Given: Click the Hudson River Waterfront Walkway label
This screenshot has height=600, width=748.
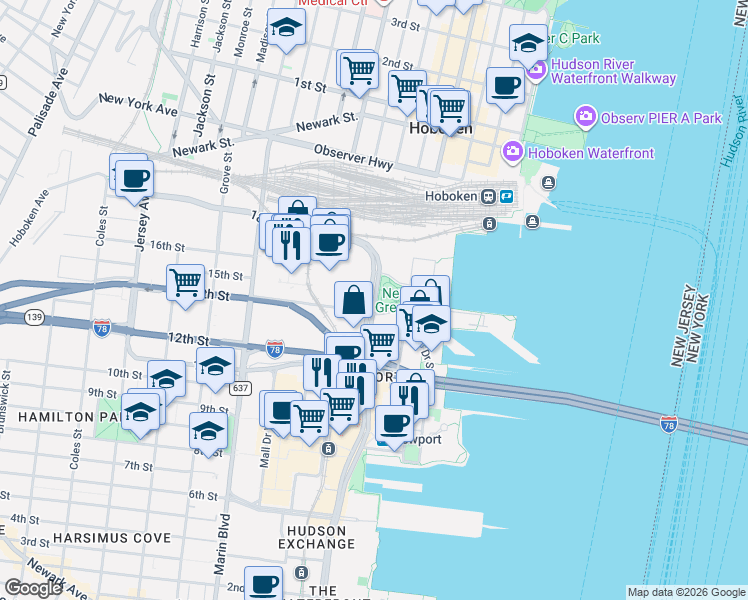Looking at the screenshot, I should [613, 71].
